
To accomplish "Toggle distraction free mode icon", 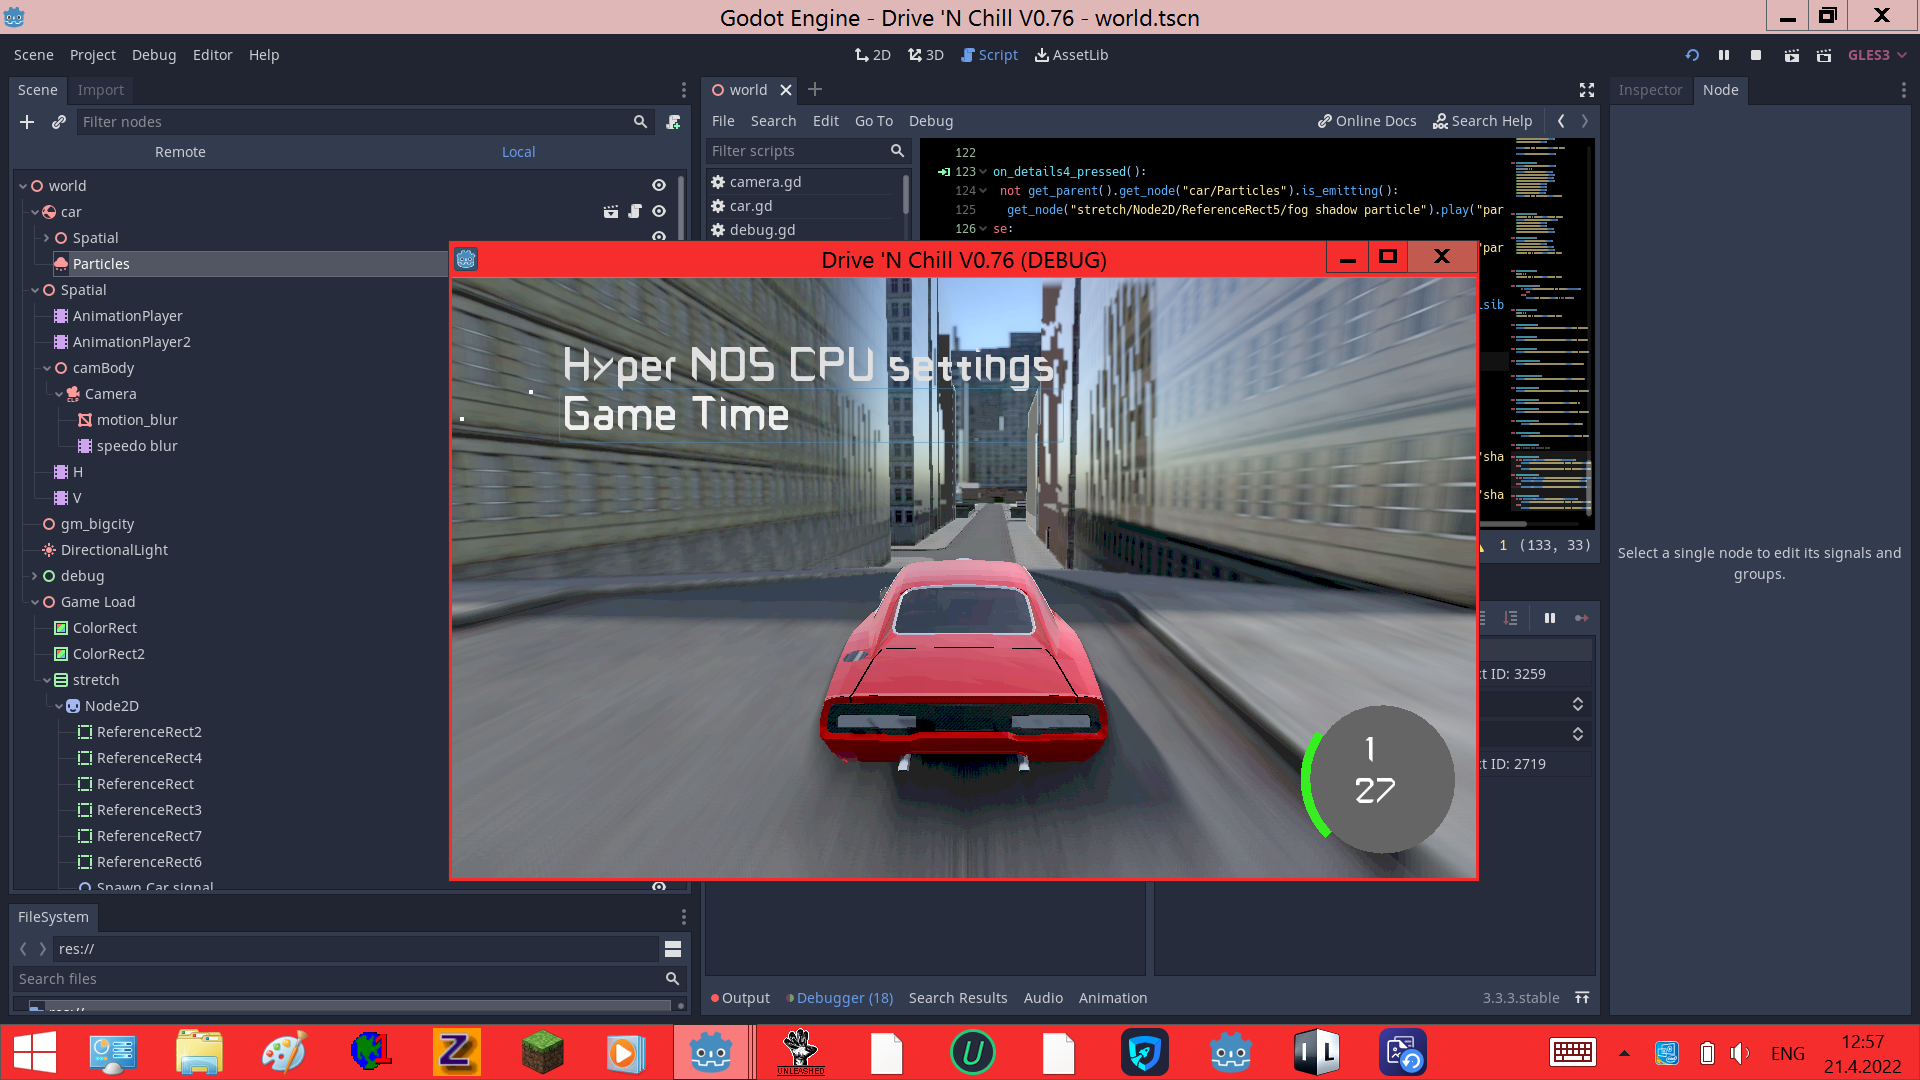I will (1587, 90).
